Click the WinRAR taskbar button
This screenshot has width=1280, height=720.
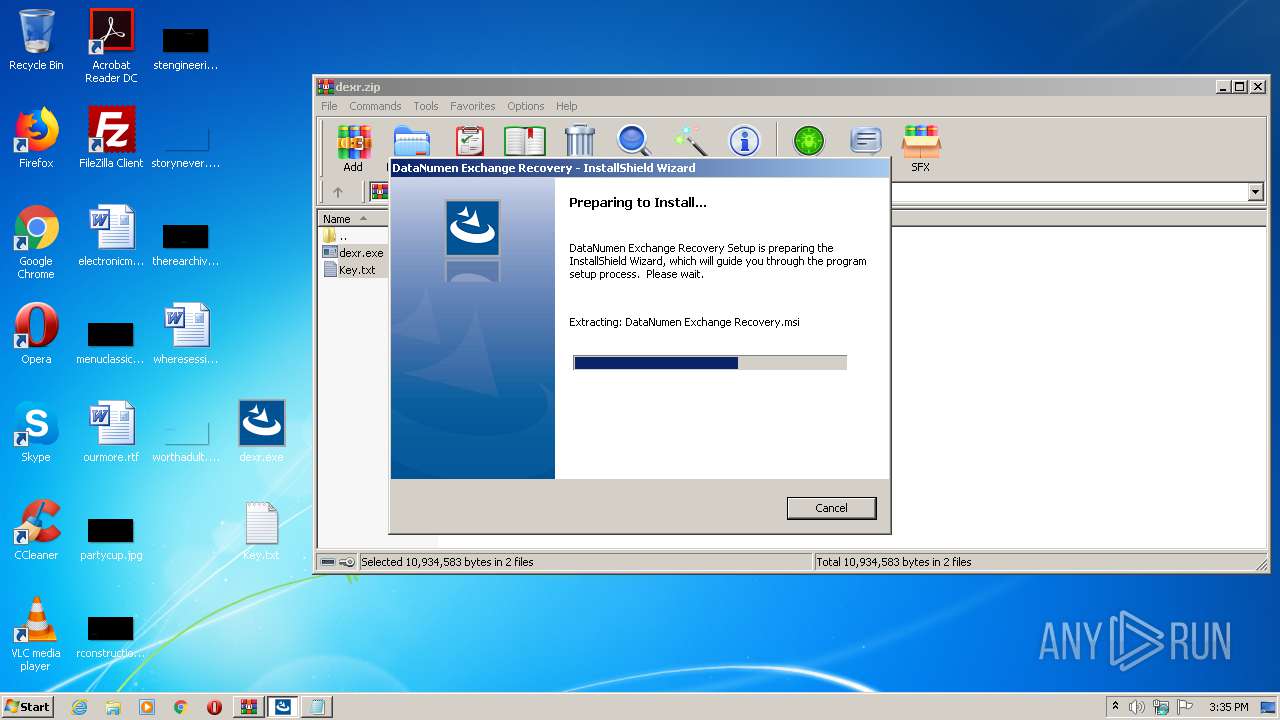click(x=249, y=707)
